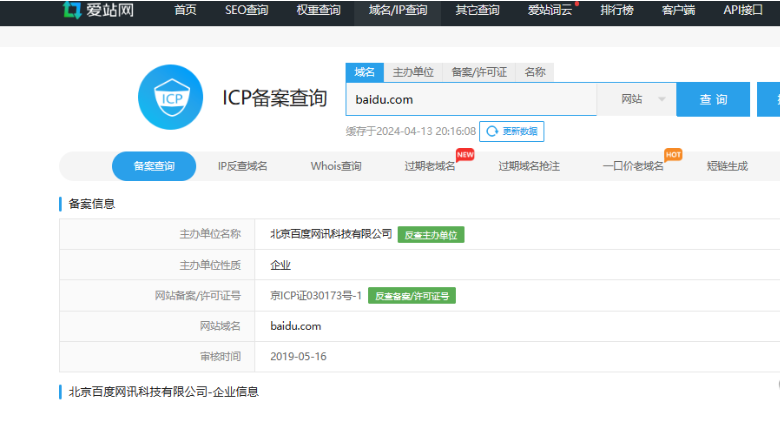Switch to Whois查询 tab
Image resolution: width=780 pixels, height=424 pixels.
tap(336, 166)
